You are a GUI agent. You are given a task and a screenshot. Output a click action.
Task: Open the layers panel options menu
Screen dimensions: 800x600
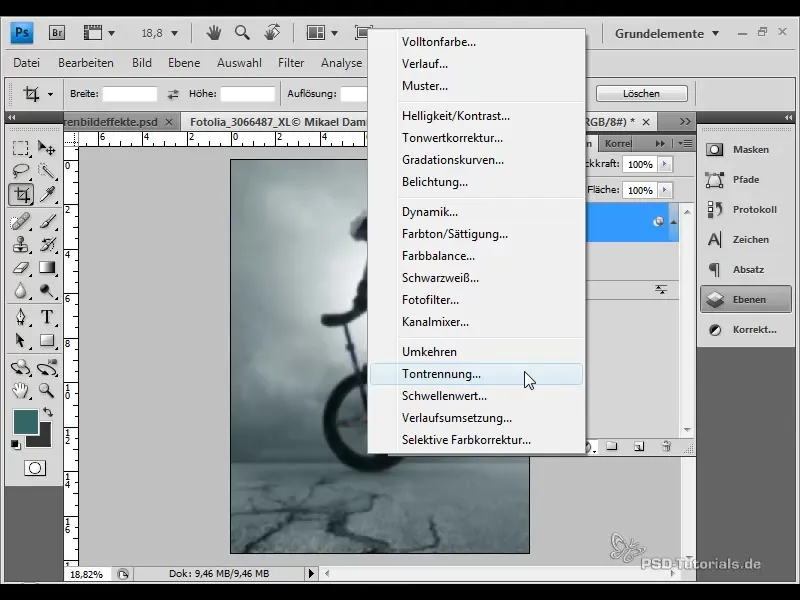[x=685, y=144]
